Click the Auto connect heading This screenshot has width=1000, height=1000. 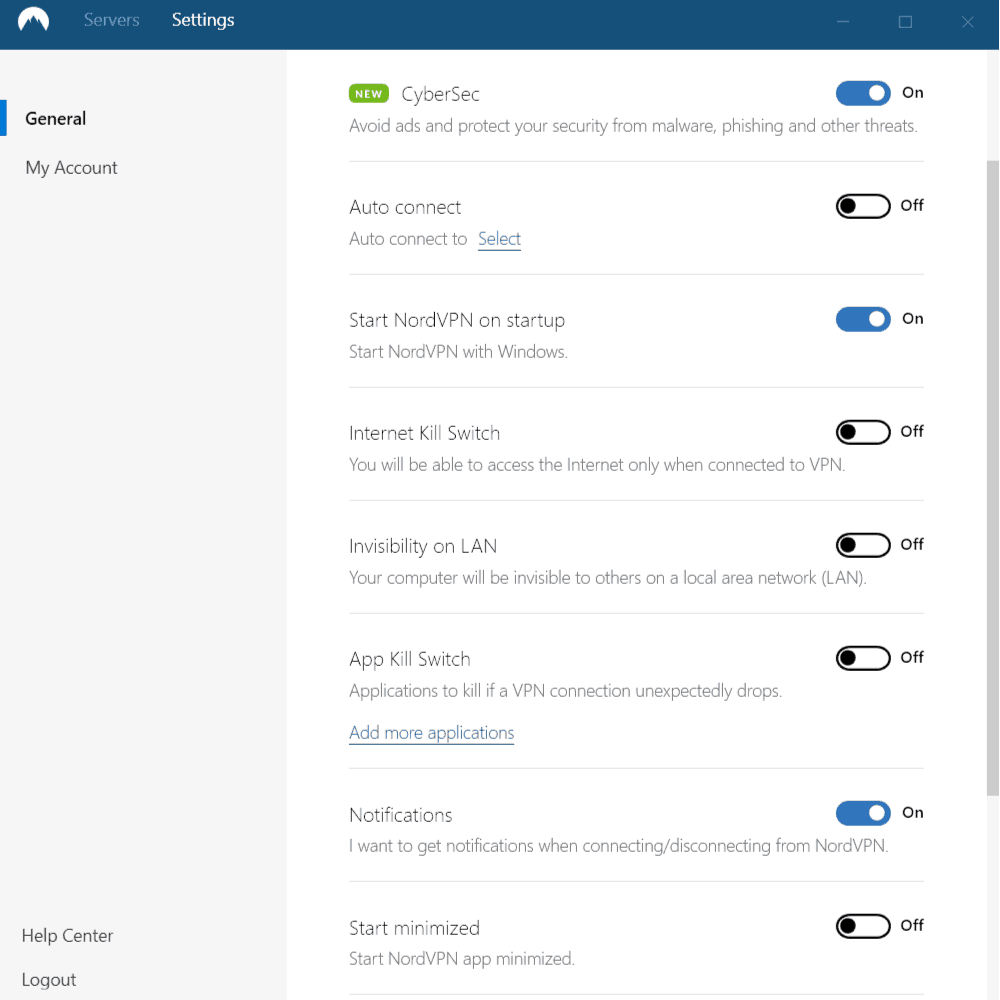(x=405, y=207)
